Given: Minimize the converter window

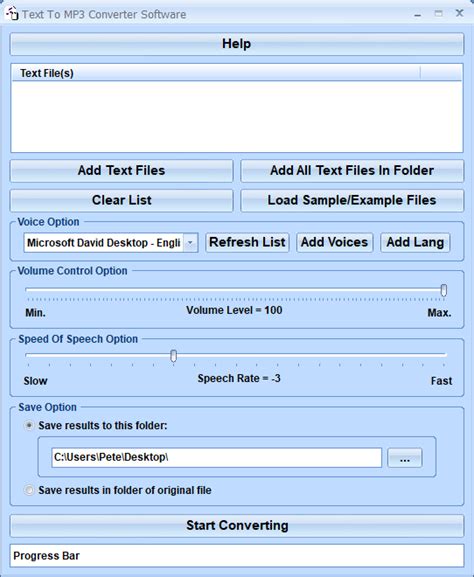Looking at the screenshot, I should tap(417, 15).
